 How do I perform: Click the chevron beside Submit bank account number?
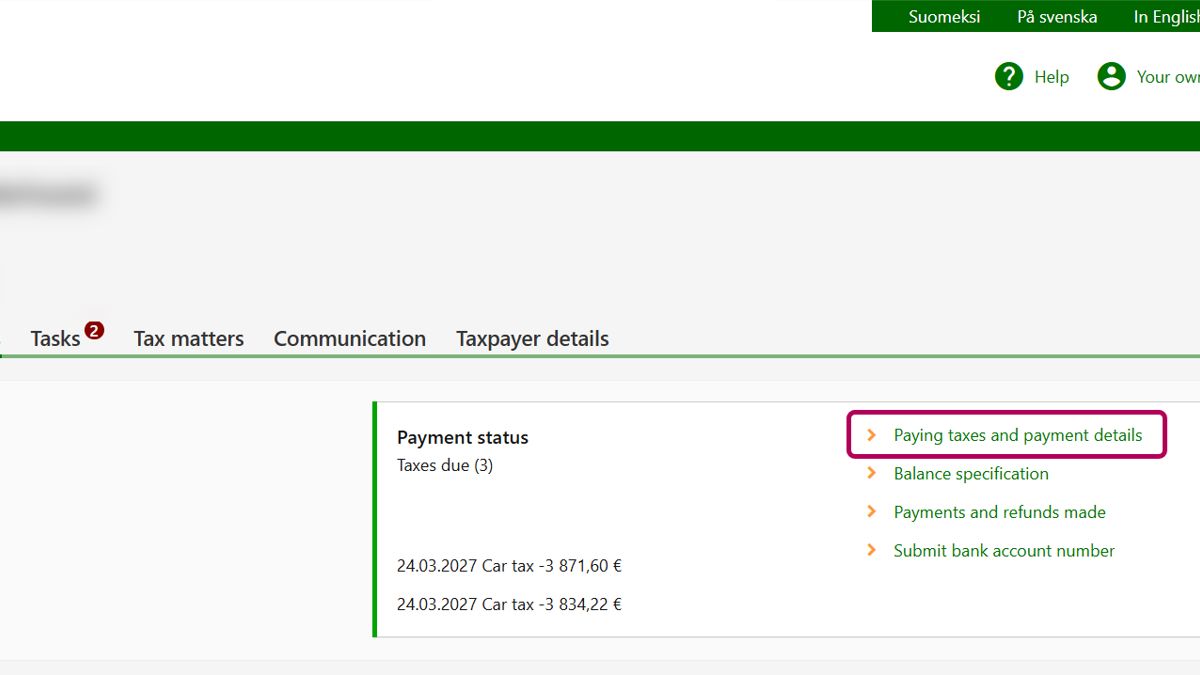[x=872, y=550]
